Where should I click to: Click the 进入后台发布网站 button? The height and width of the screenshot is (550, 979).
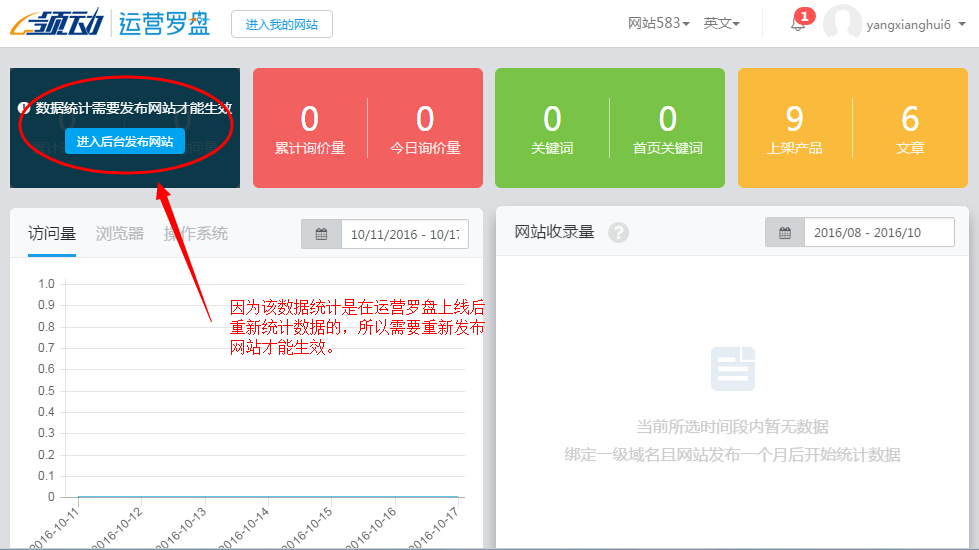point(125,142)
